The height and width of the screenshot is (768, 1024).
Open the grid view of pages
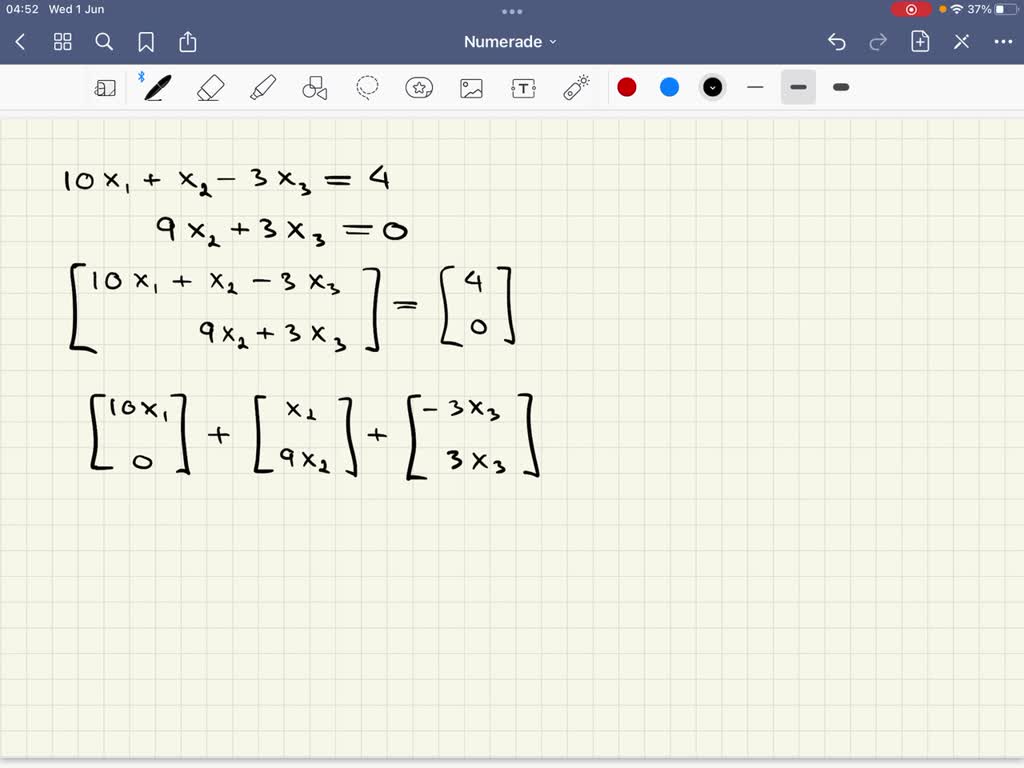[x=62, y=42]
